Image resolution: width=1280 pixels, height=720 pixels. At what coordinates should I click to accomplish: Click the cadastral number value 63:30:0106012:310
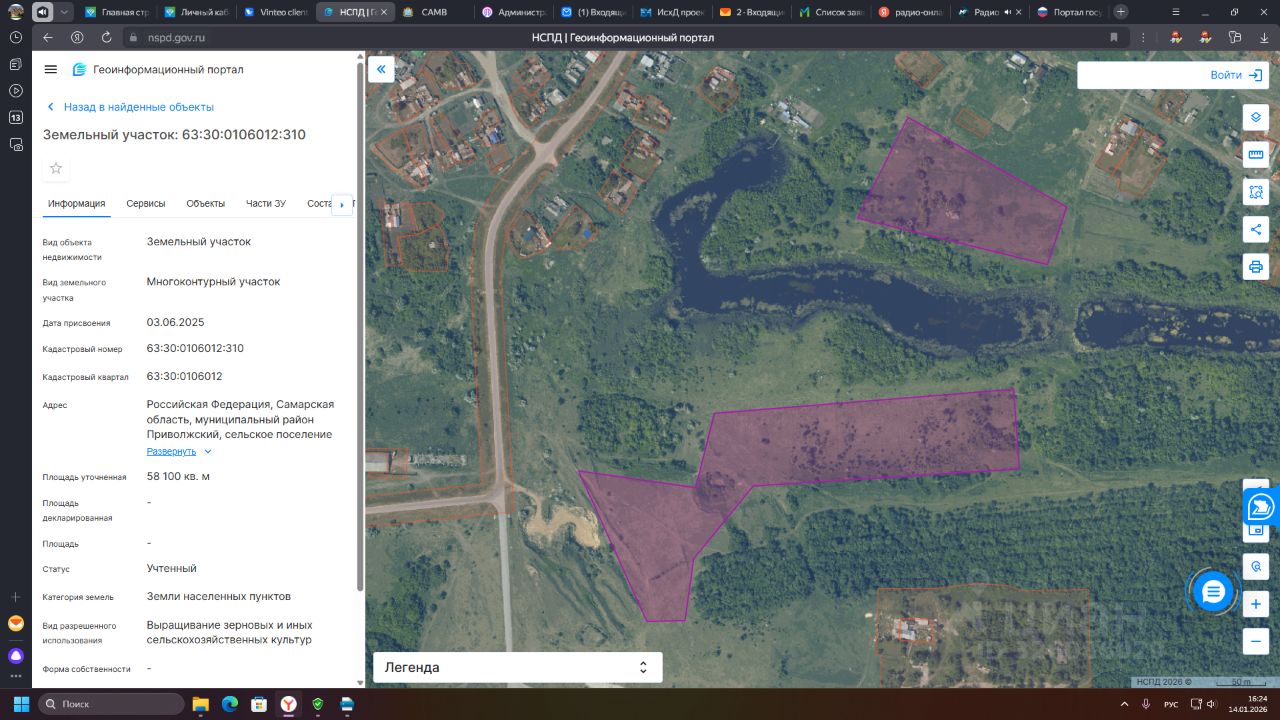click(195, 348)
